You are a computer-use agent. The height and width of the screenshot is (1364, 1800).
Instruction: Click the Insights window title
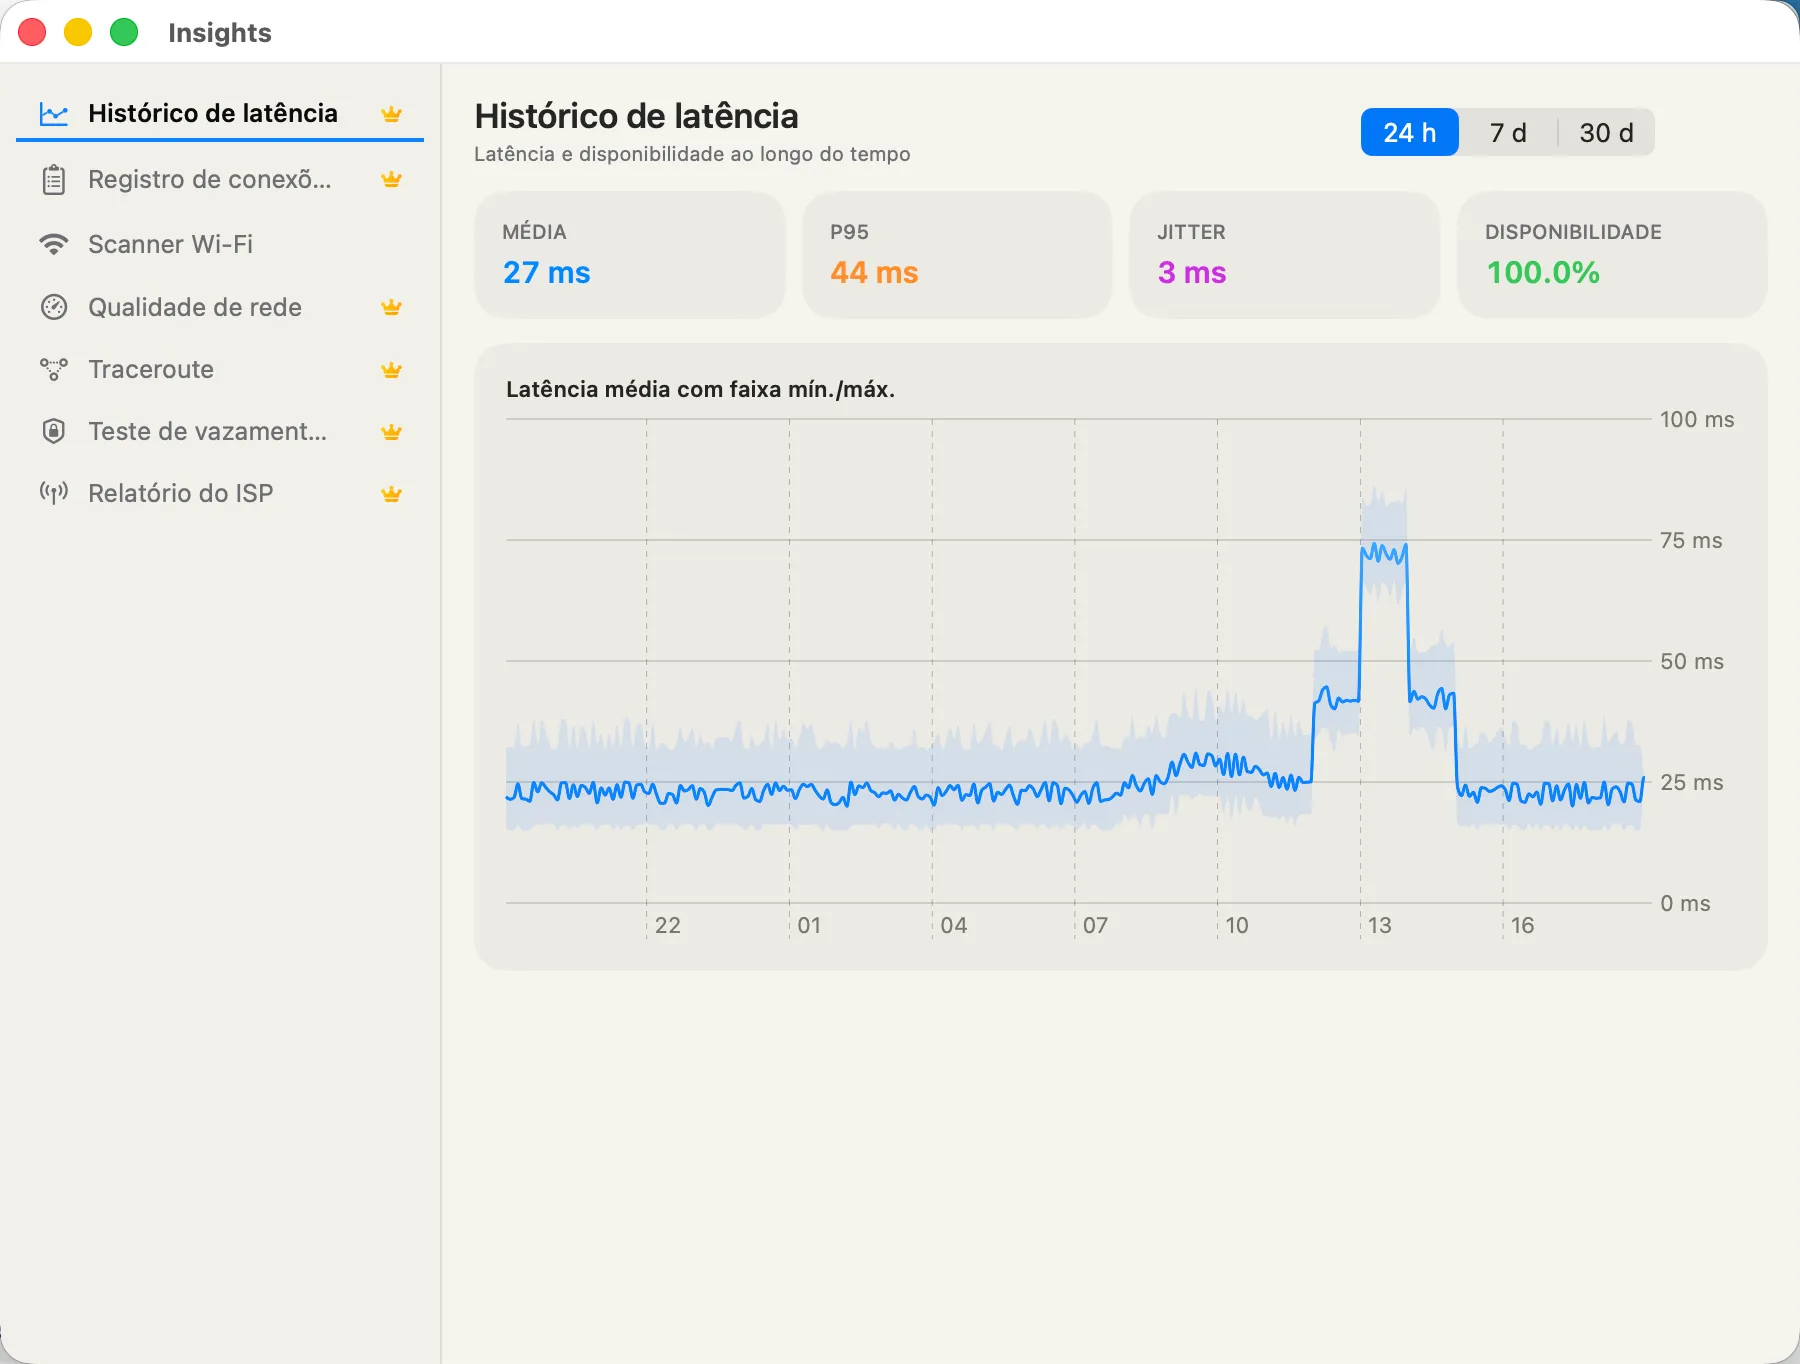(220, 33)
